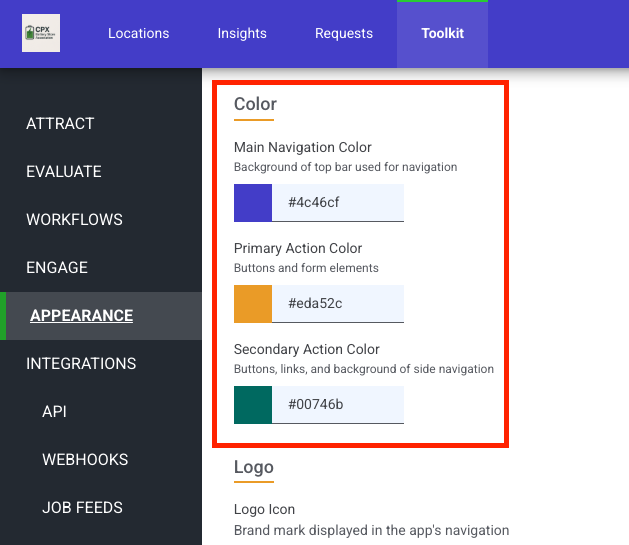Edit the #eda52c hex color field
Image resolution: width=629 pixels, height=545 pixels.
pos(338,304)
